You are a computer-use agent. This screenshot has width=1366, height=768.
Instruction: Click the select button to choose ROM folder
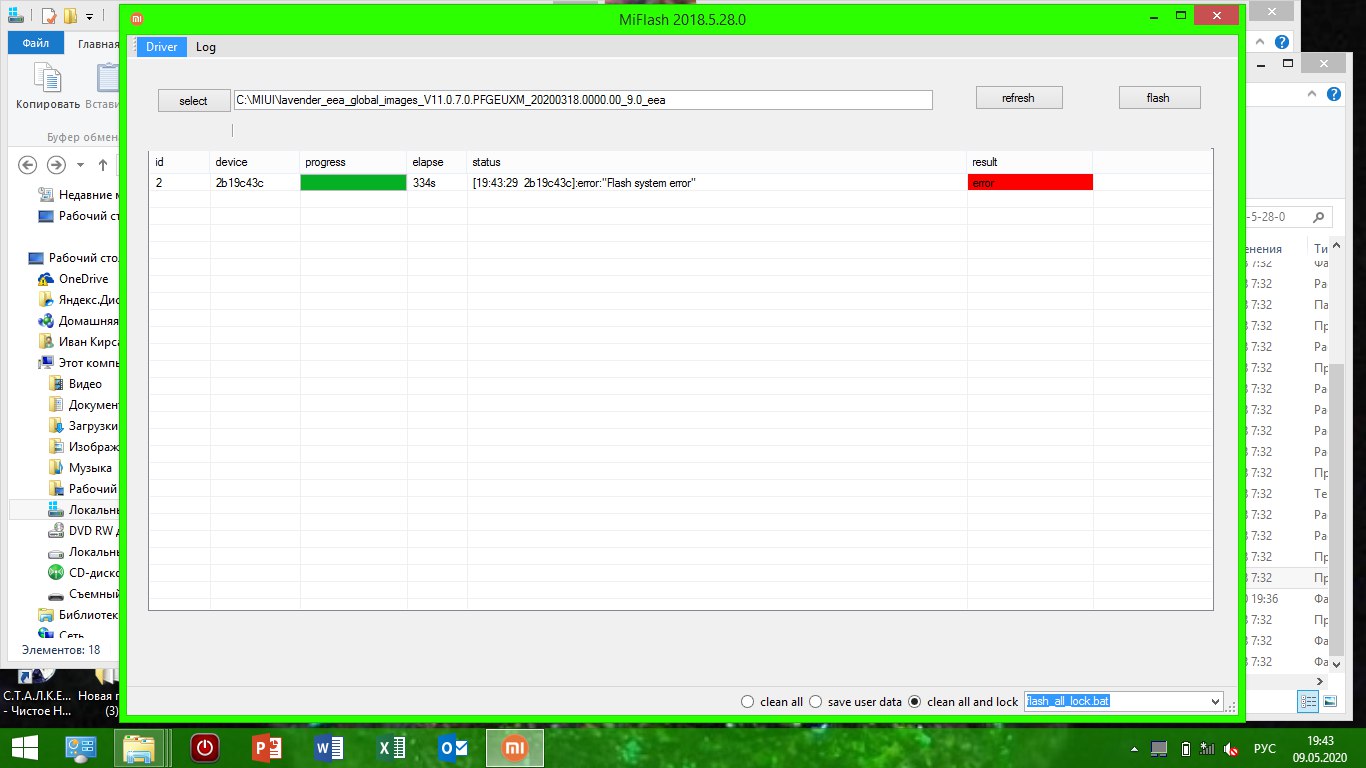[x=193, y=101]
